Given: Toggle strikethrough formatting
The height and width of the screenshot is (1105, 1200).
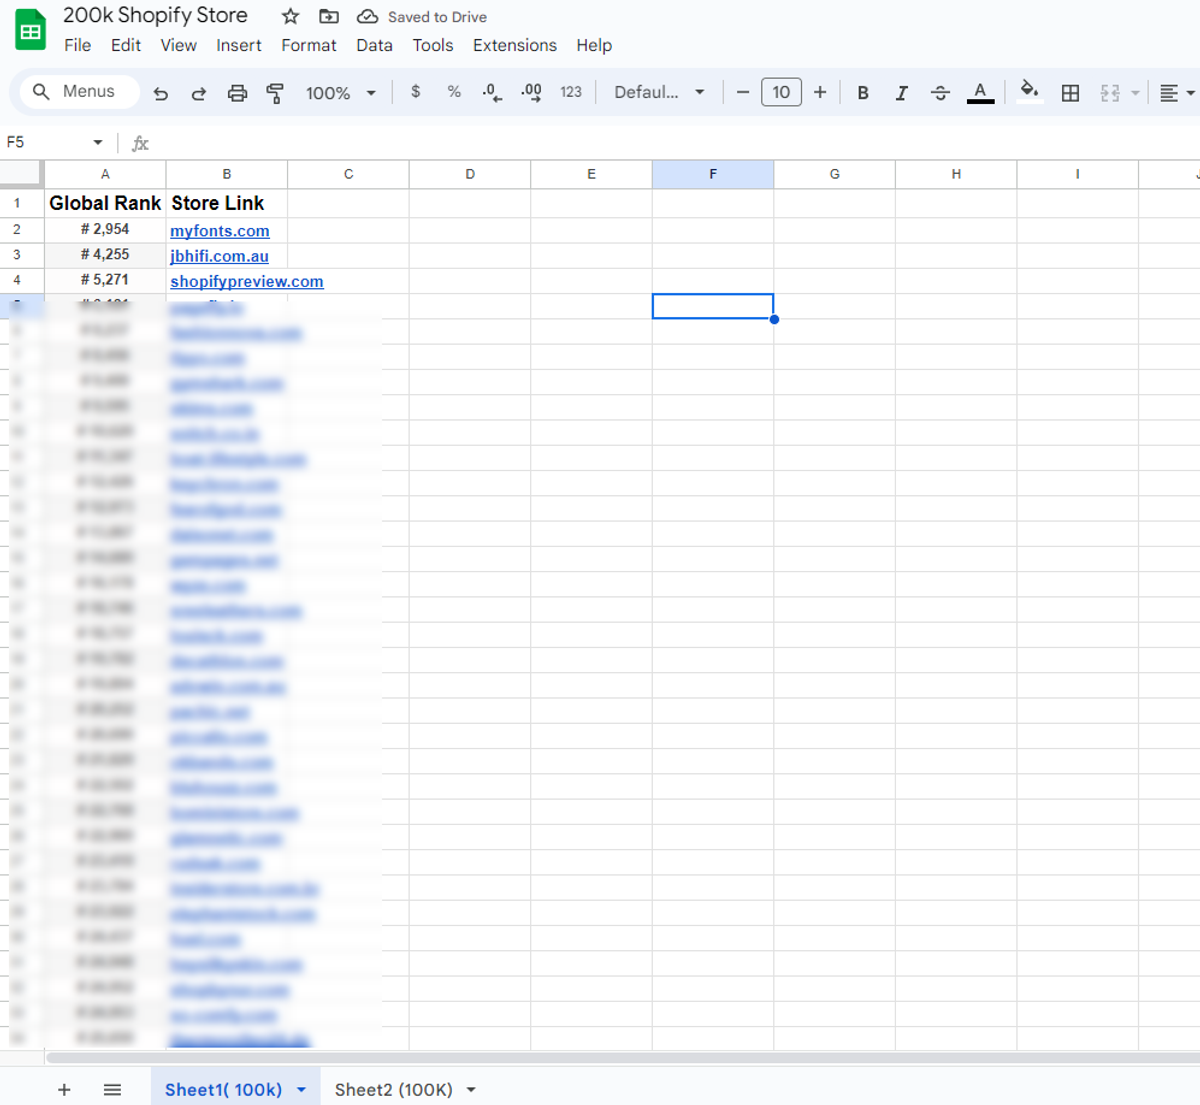Looking at the screenshot, I should point(940,93).
